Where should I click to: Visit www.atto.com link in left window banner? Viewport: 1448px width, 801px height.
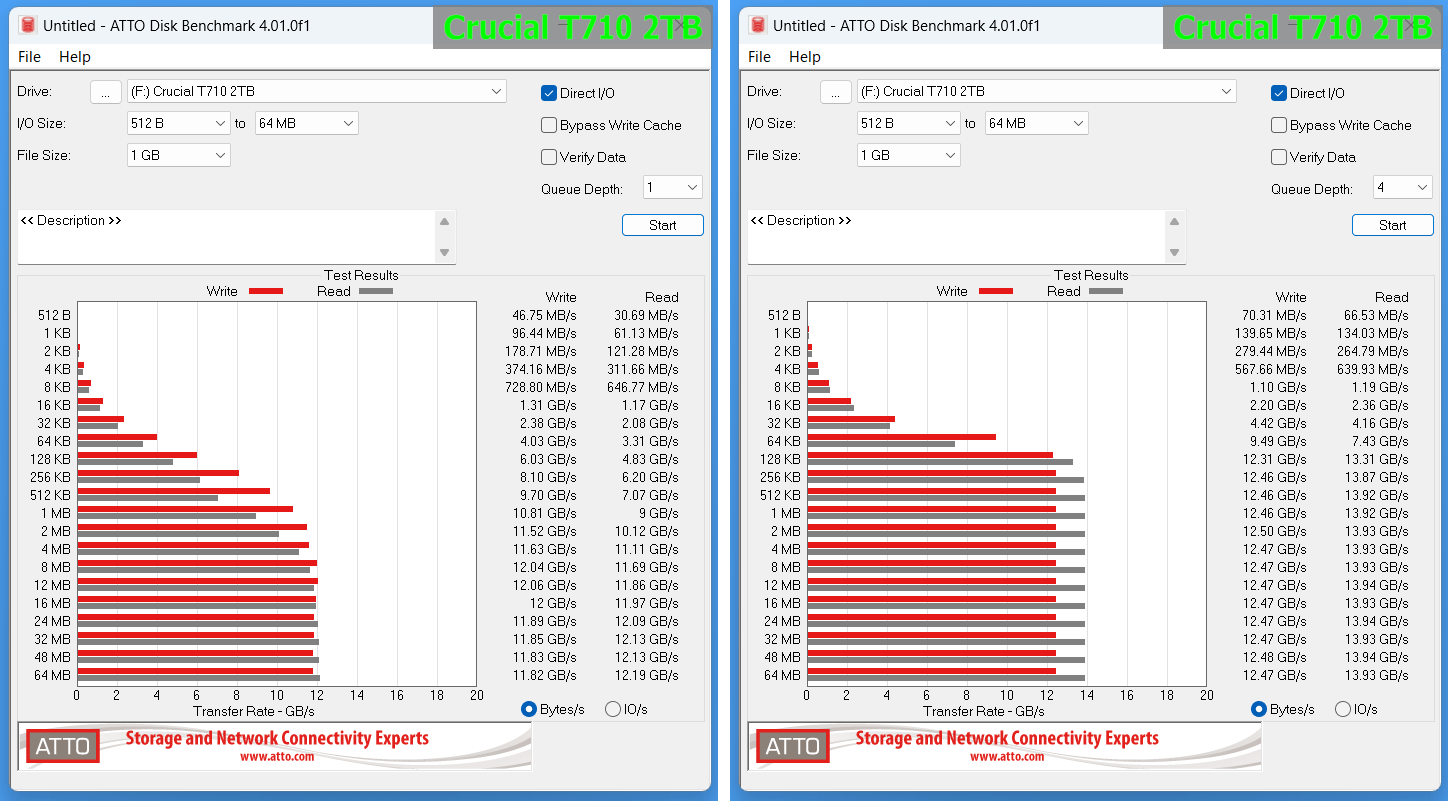[276, 757]
